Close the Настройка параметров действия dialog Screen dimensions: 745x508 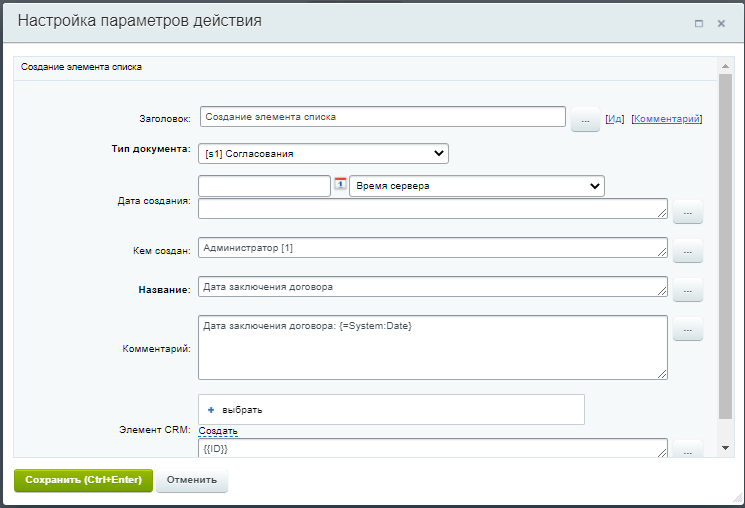(721, 23)
